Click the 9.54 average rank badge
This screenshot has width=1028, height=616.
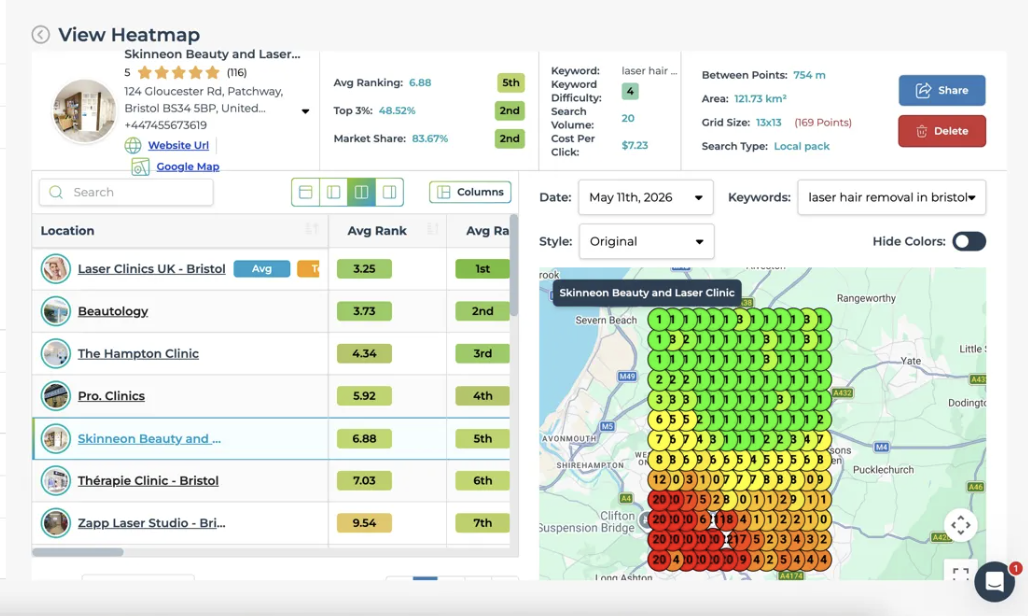click(364, 523)
